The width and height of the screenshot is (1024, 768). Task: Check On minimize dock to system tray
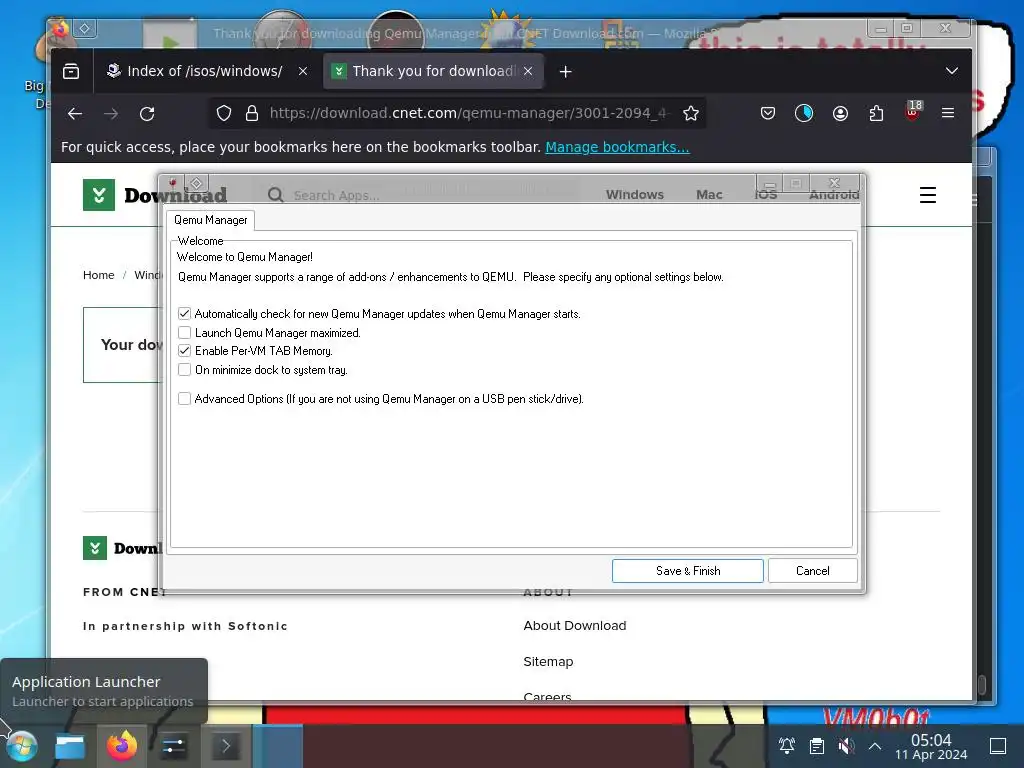[x=184, y=370]
